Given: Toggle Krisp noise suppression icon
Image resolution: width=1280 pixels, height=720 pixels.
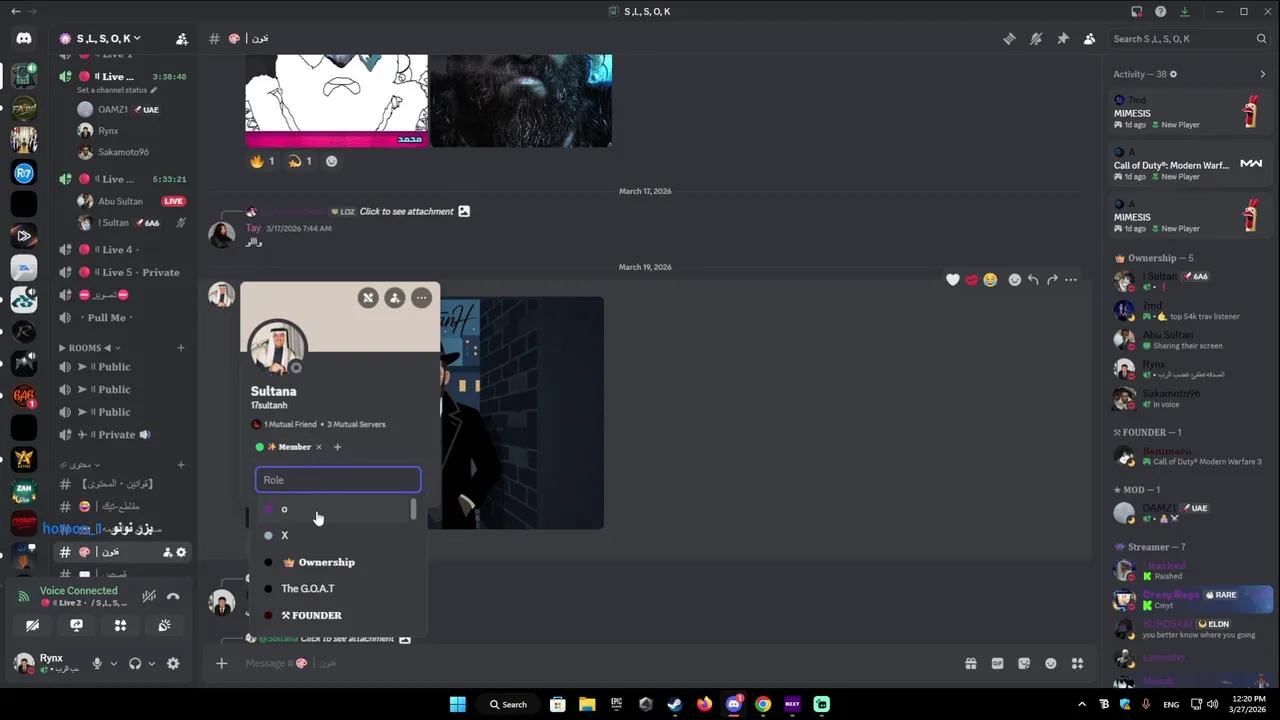Looking at the screenshot, I should tap(149, 597).
